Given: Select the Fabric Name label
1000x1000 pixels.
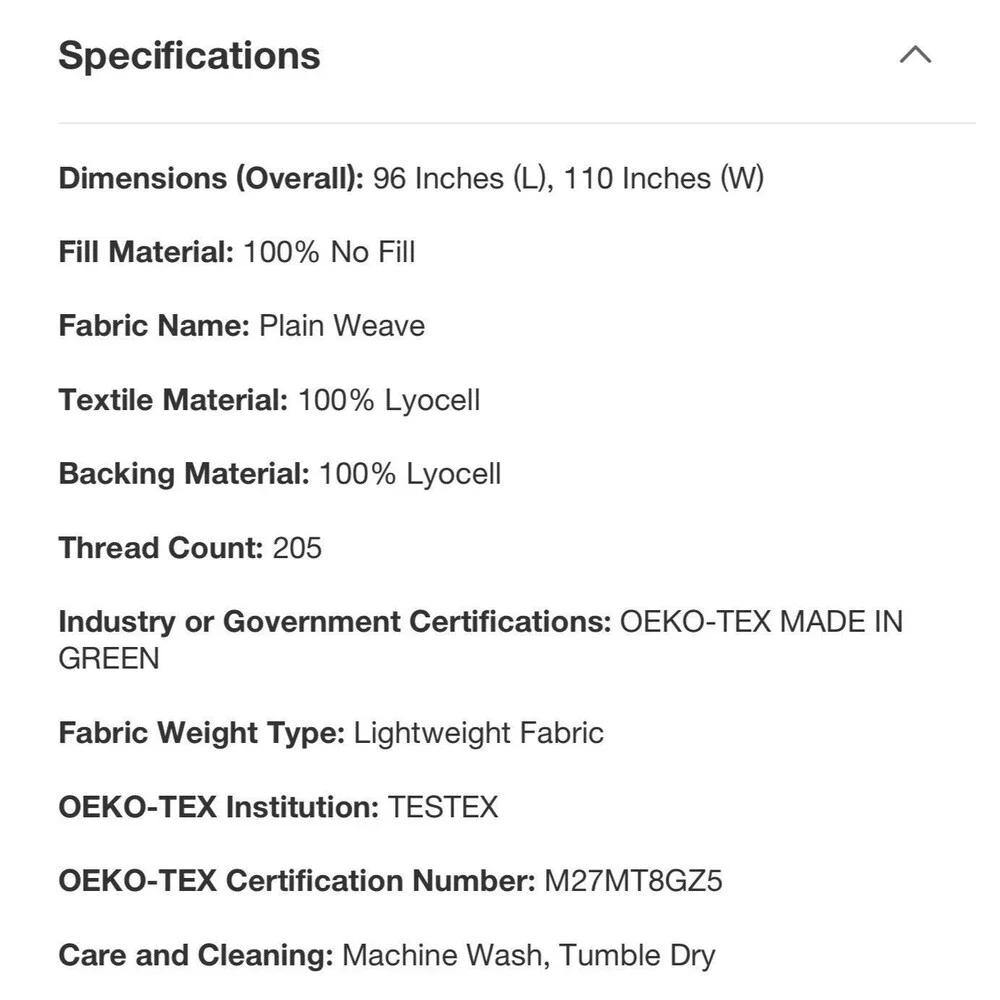Looking at the screenshot, I should [154, 325].
